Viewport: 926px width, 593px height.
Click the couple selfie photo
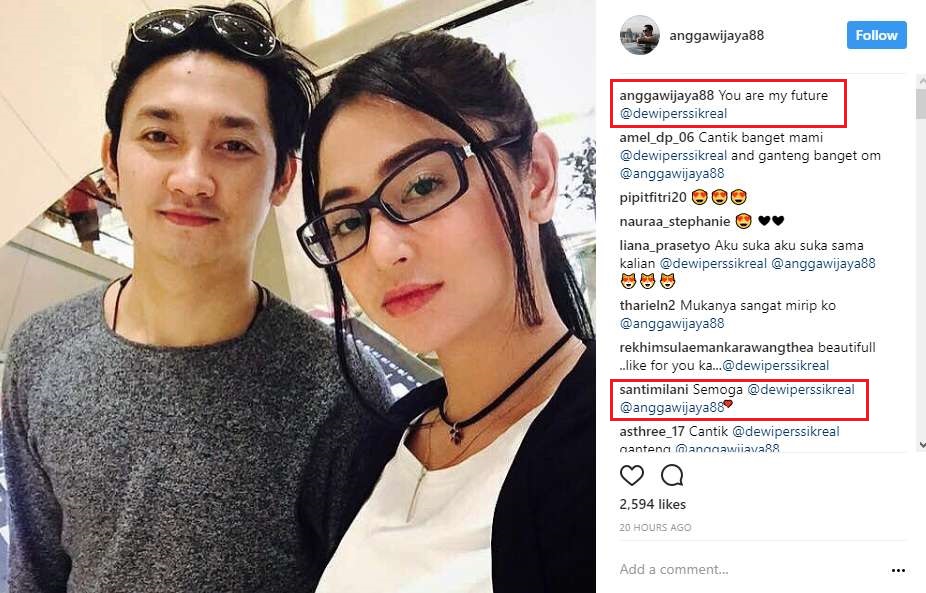point(298,296)
